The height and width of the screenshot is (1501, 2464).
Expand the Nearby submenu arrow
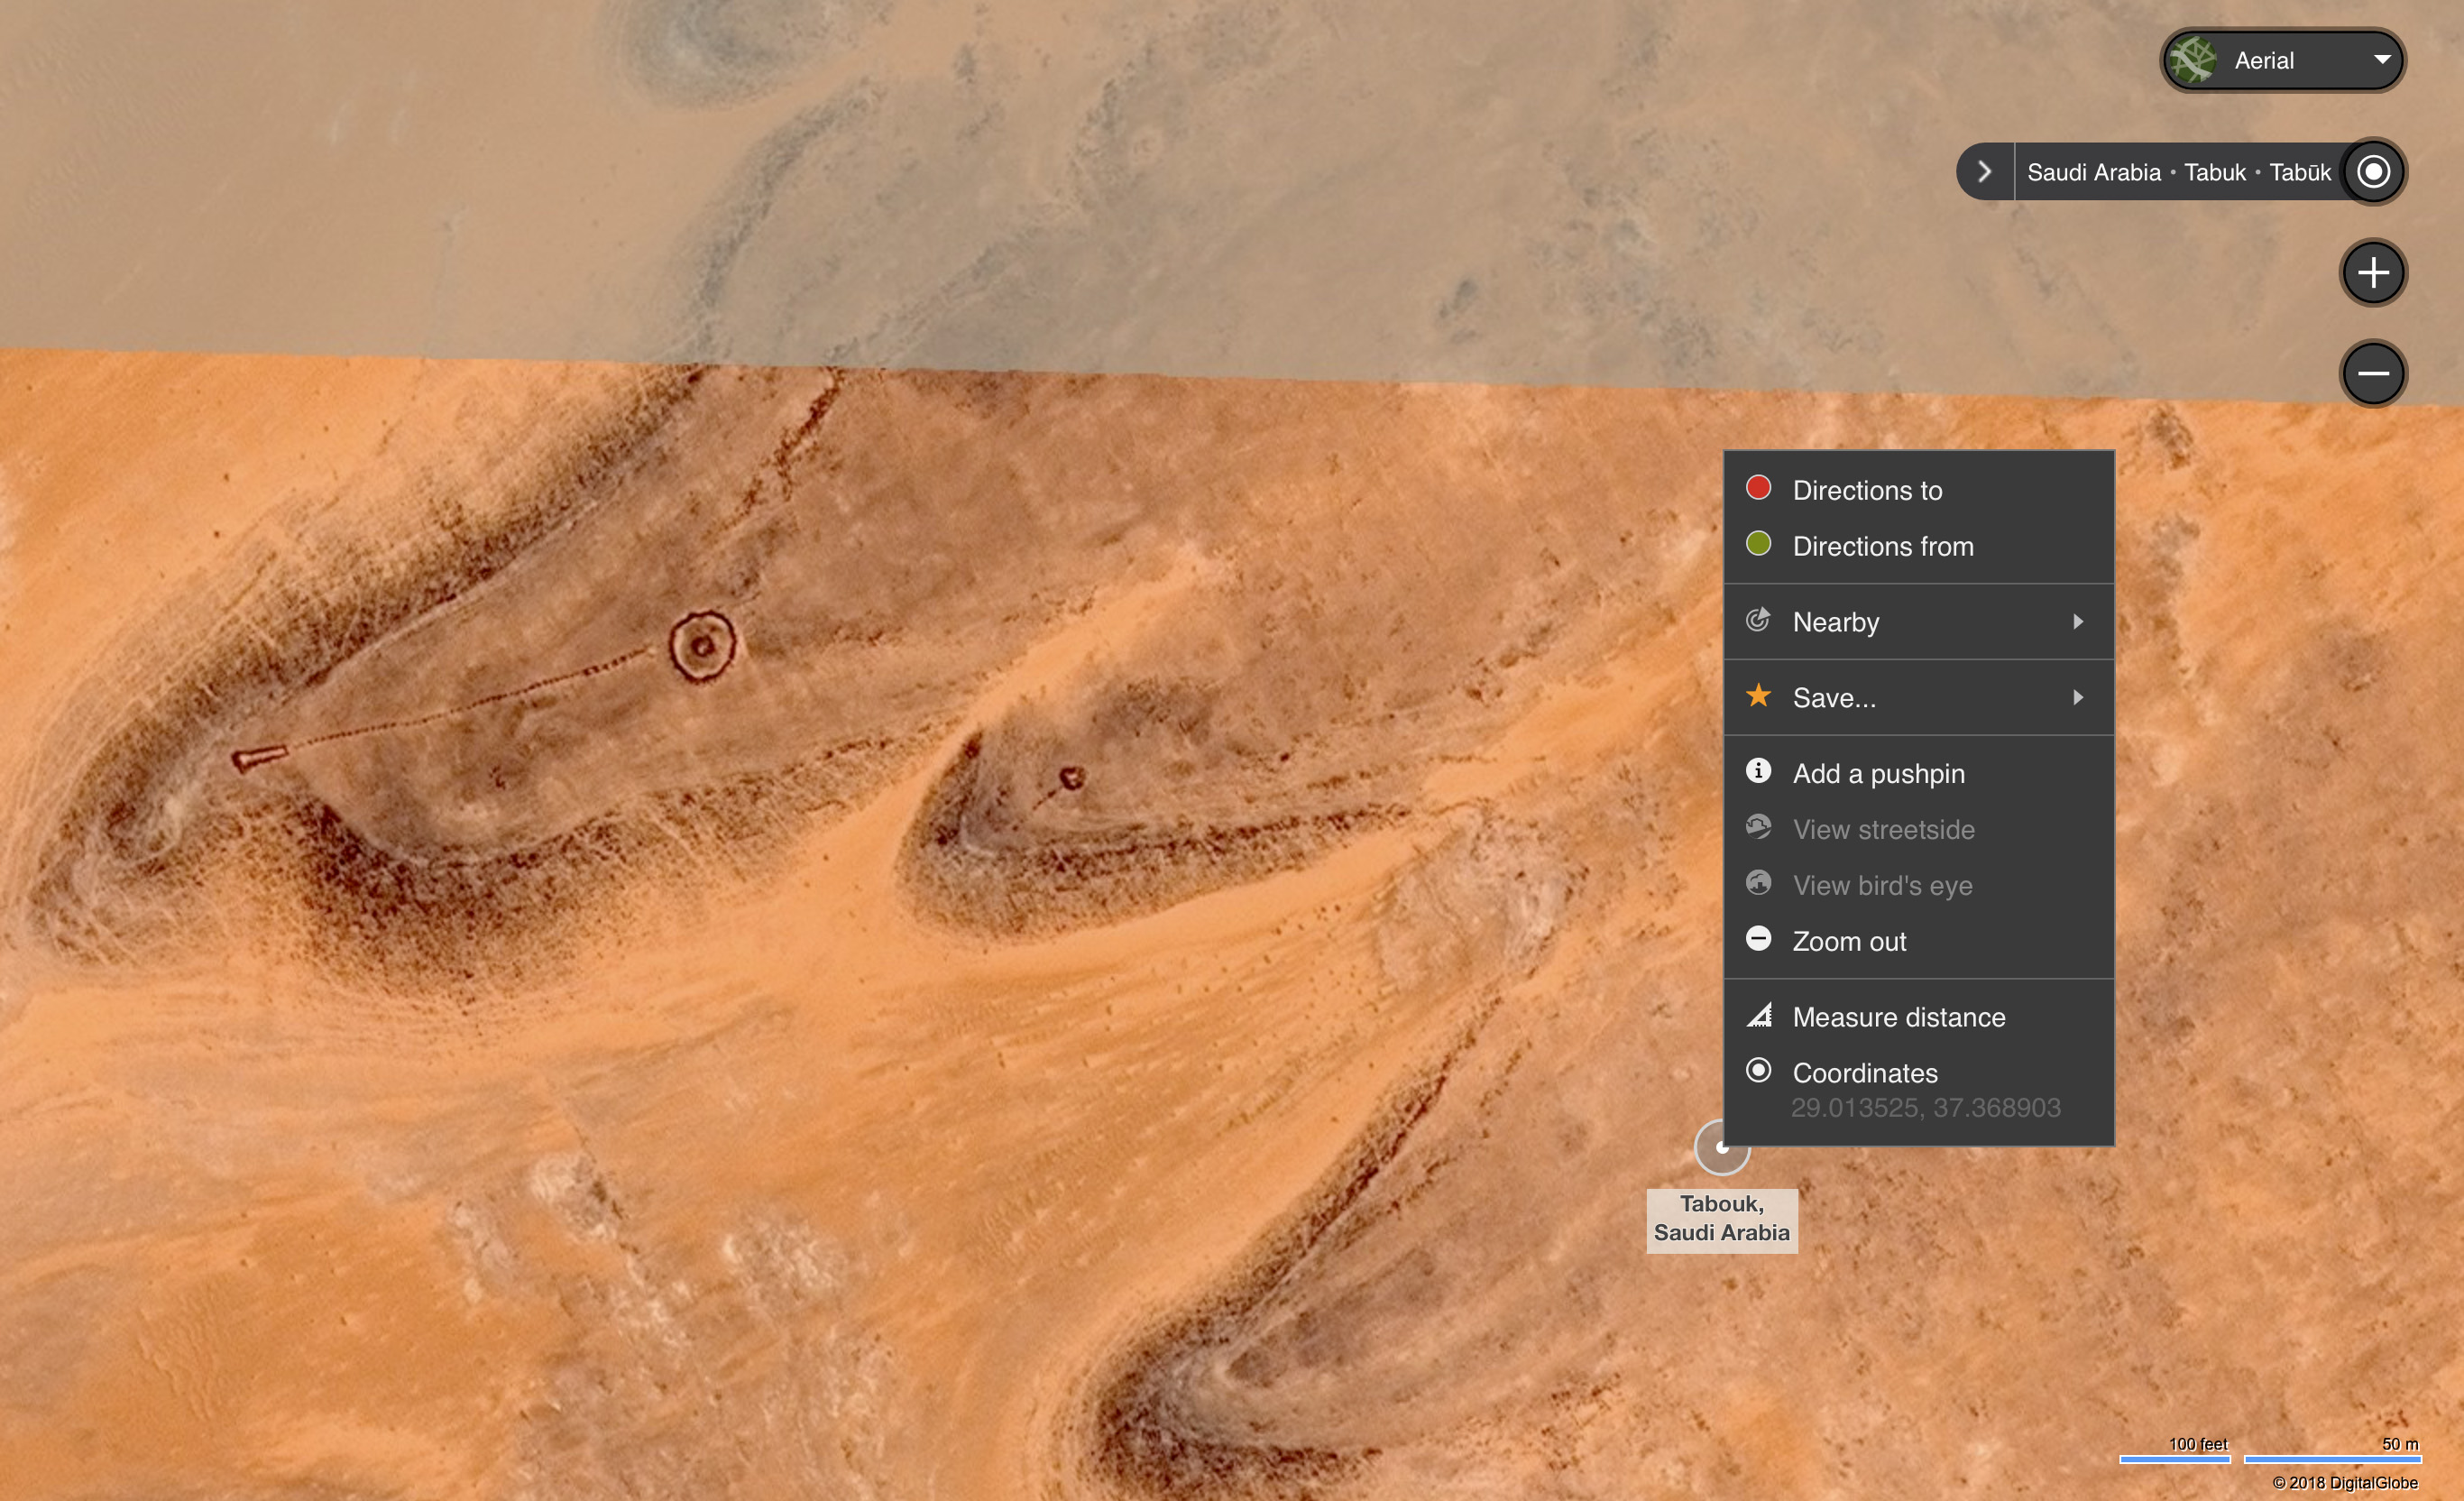click(x=2077, y=621)
